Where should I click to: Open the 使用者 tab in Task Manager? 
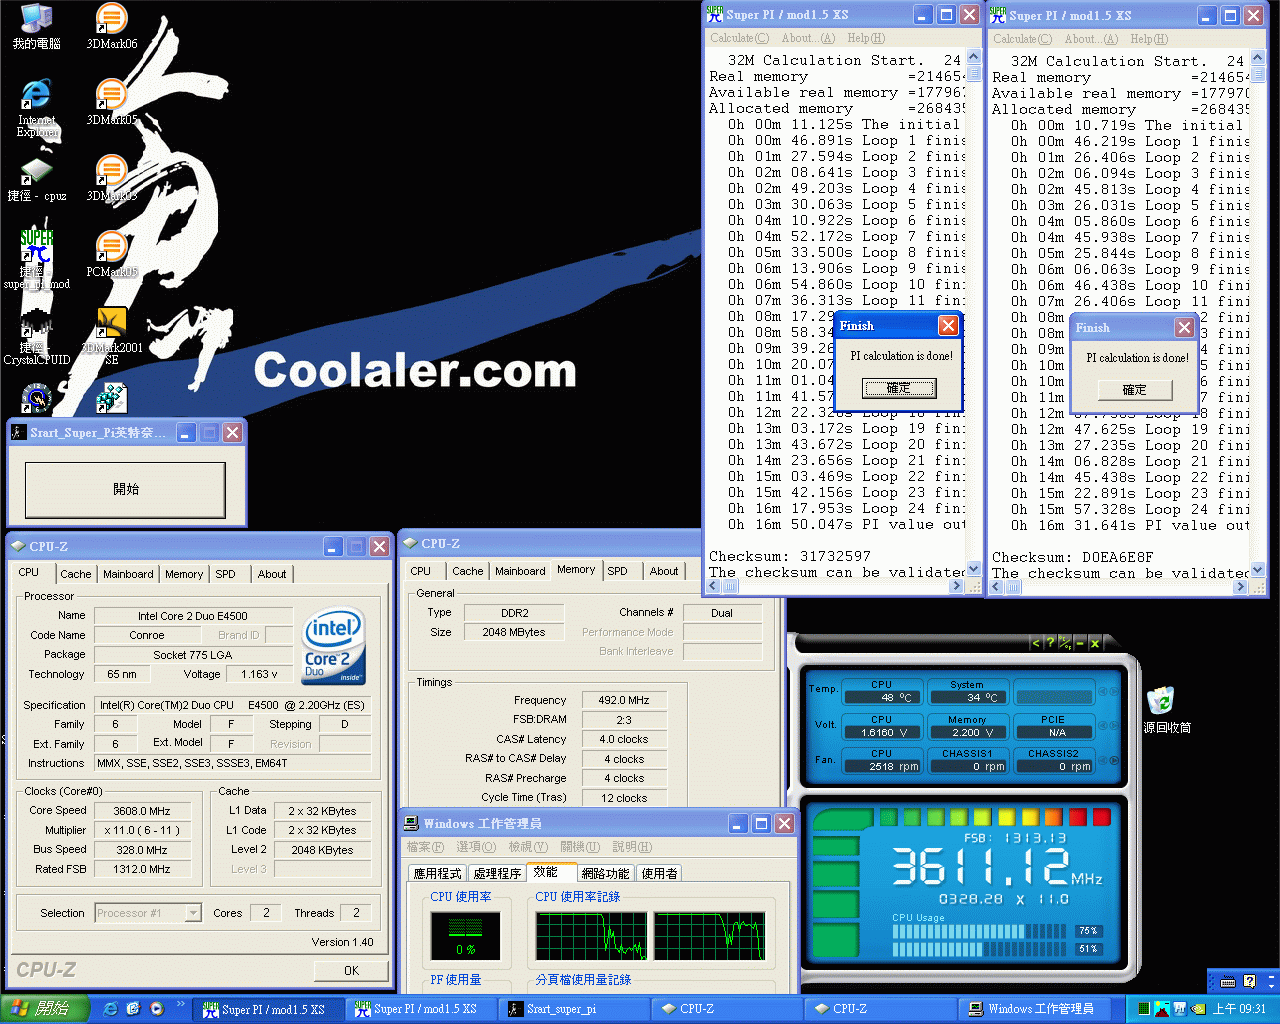pyautogui.click(x=659, y=873)
